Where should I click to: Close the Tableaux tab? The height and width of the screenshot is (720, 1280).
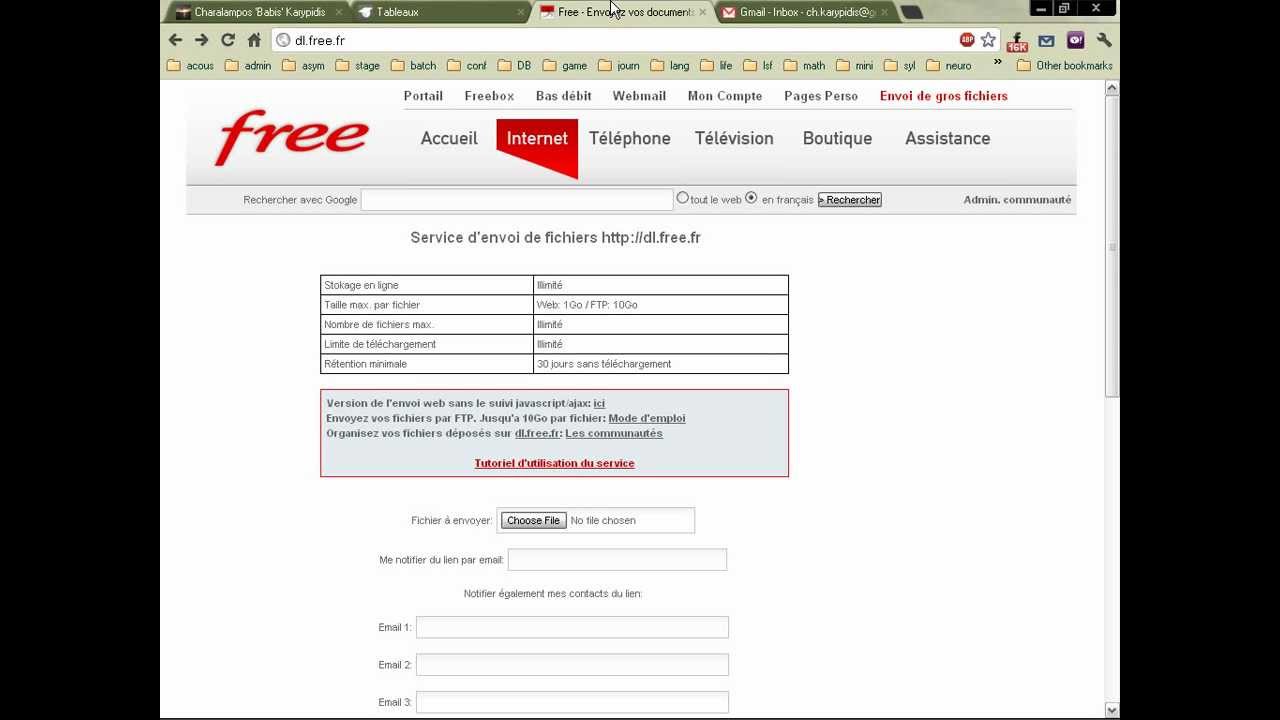pos(521,12)
